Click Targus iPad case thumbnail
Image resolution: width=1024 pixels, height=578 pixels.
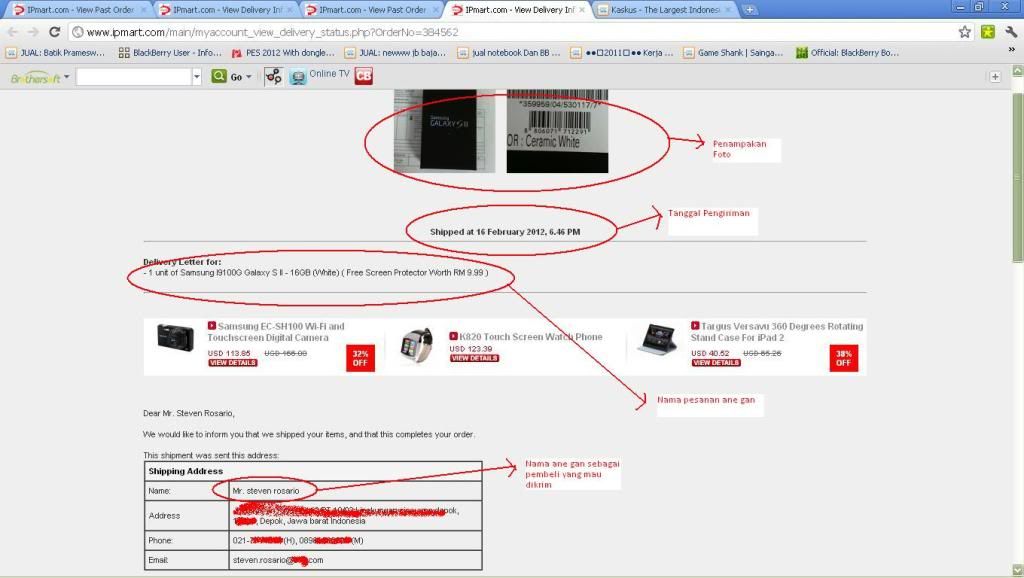coord(658,338)
